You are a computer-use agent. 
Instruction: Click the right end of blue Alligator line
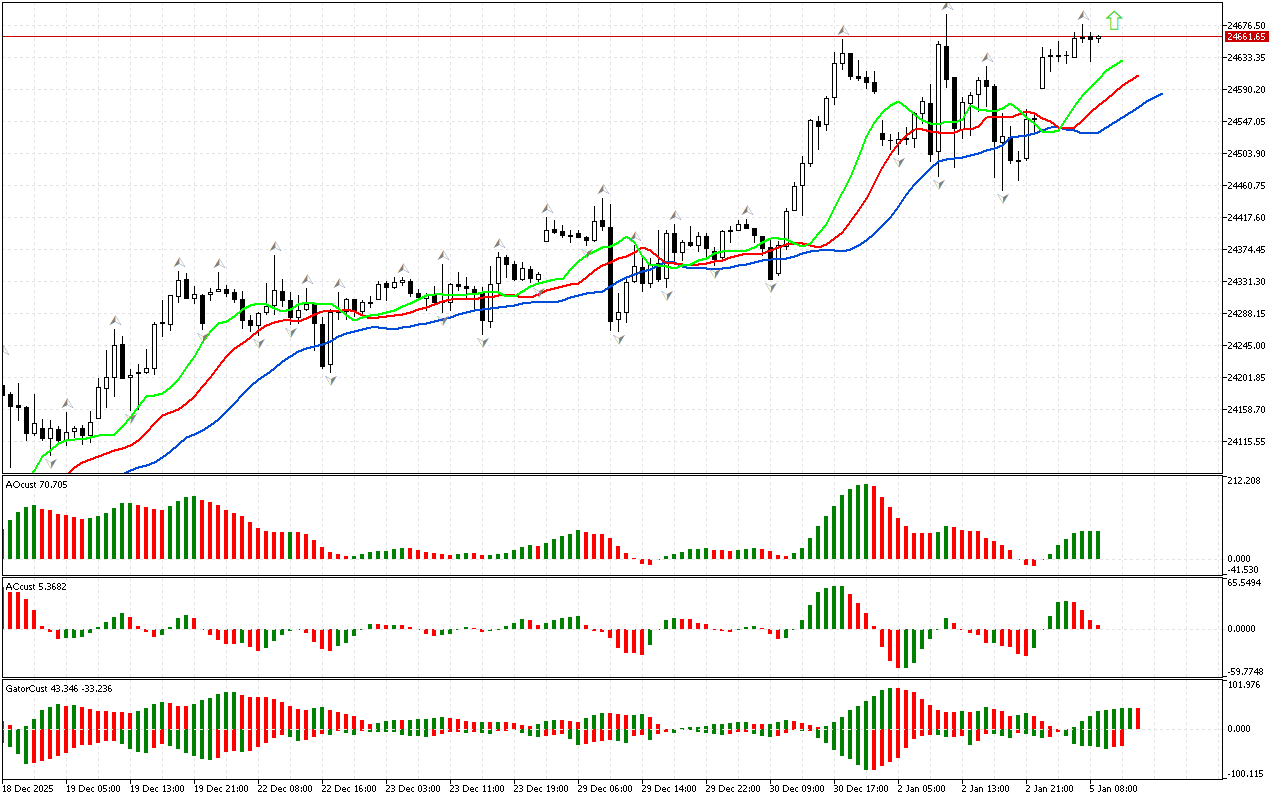(x=1160, y=94)
